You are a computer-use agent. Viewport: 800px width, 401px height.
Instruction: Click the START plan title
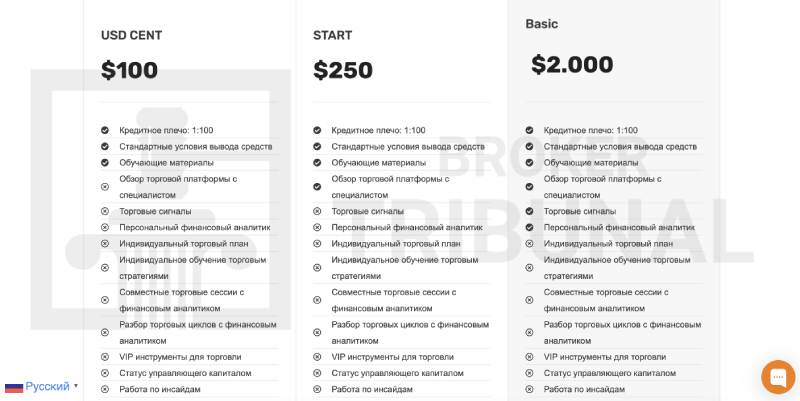click(333, 35)
